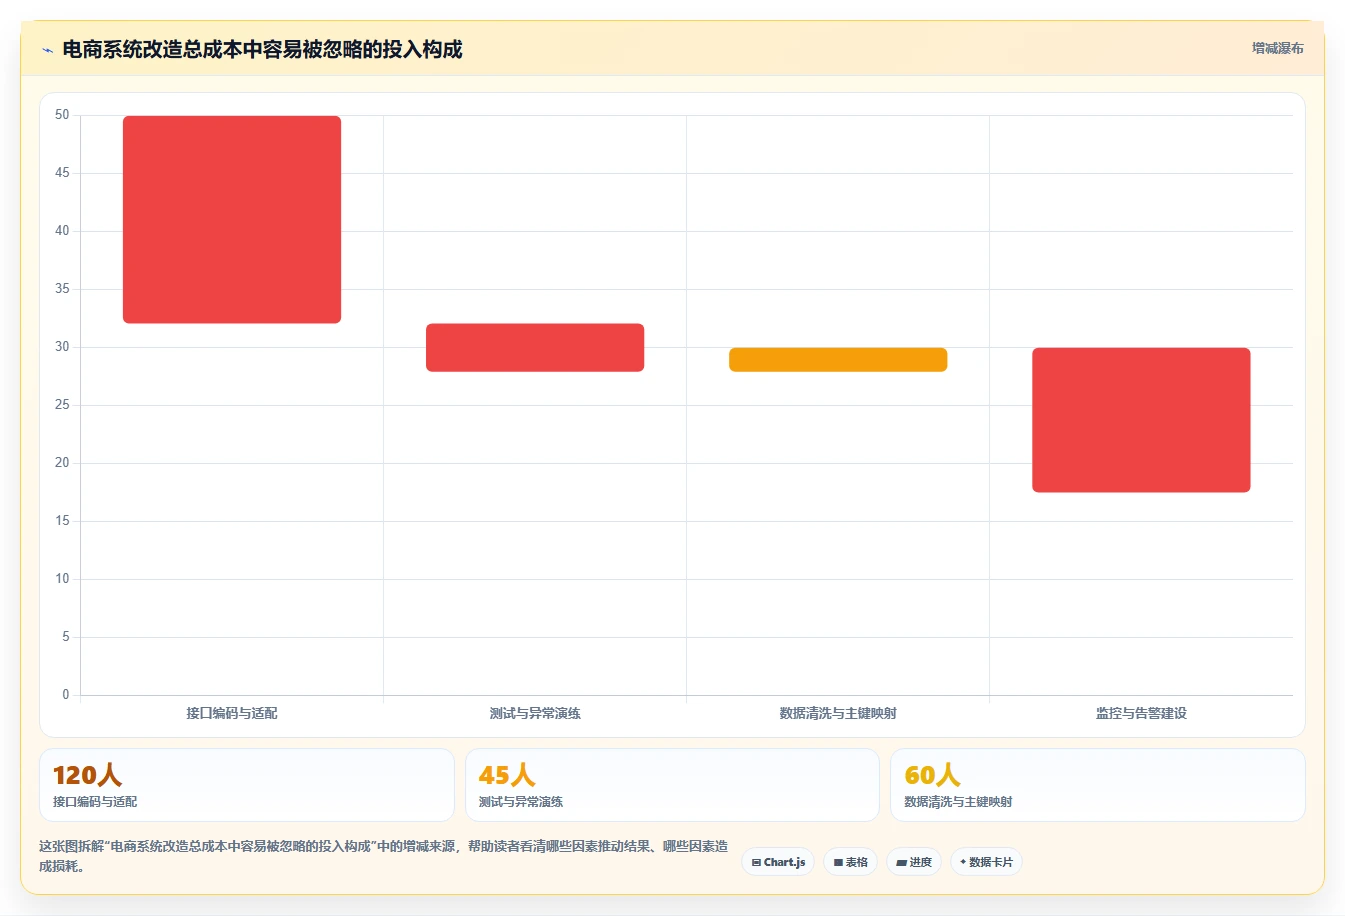Click the description paragraph starting 这张图拆解
The width and height of the screenshot is (1345, 916).
point(384,856)
